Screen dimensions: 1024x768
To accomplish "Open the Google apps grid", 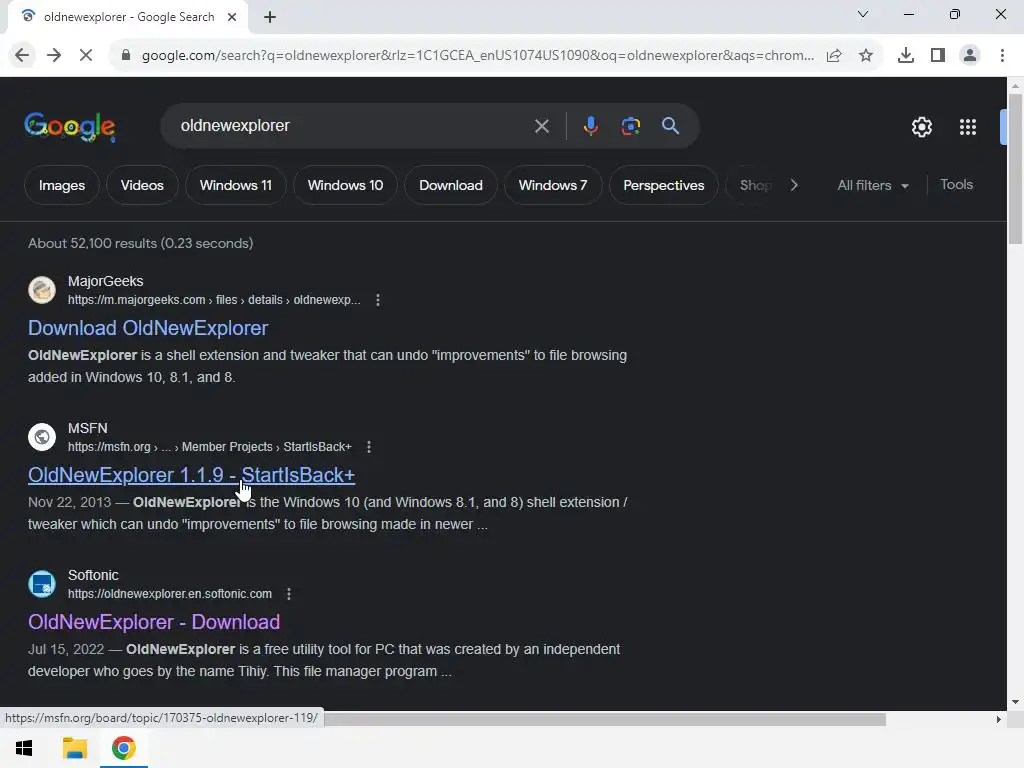I will [x=968, y=127].
